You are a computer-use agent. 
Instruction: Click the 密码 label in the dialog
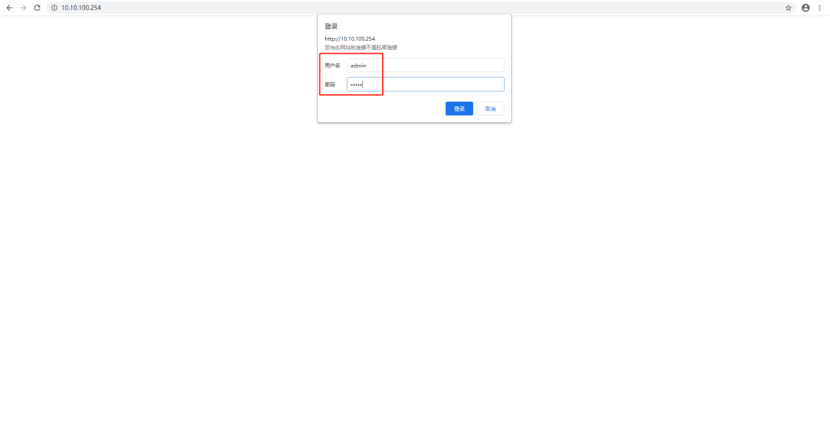pyautogui.click(x=329, y=85)
